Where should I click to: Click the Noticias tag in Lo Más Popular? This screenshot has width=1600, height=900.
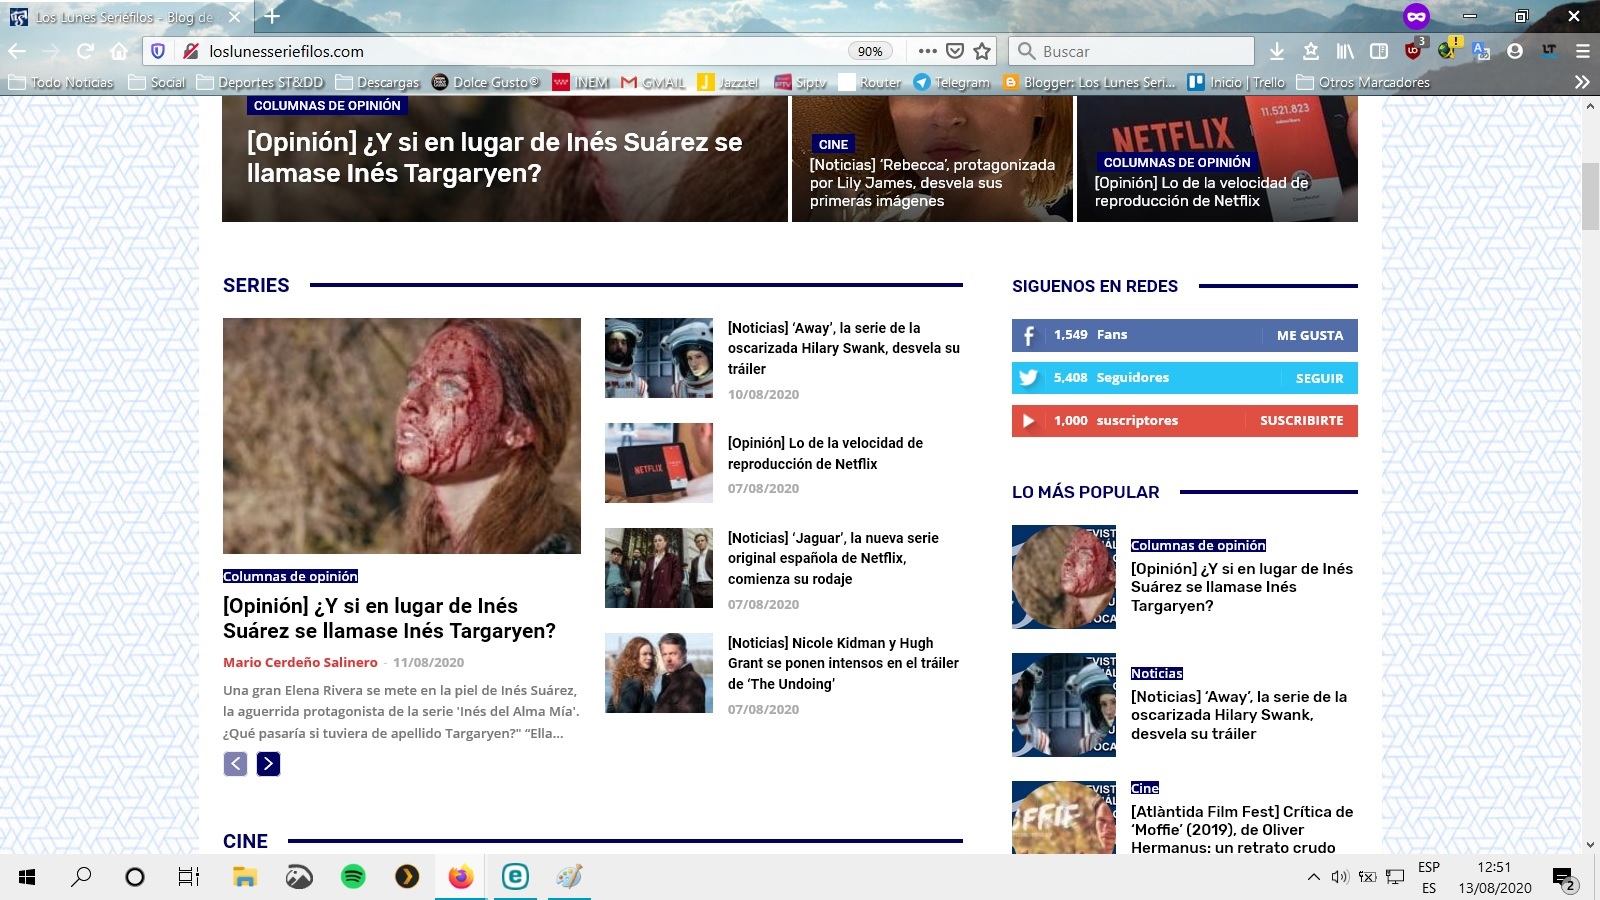coord(1157,674)
